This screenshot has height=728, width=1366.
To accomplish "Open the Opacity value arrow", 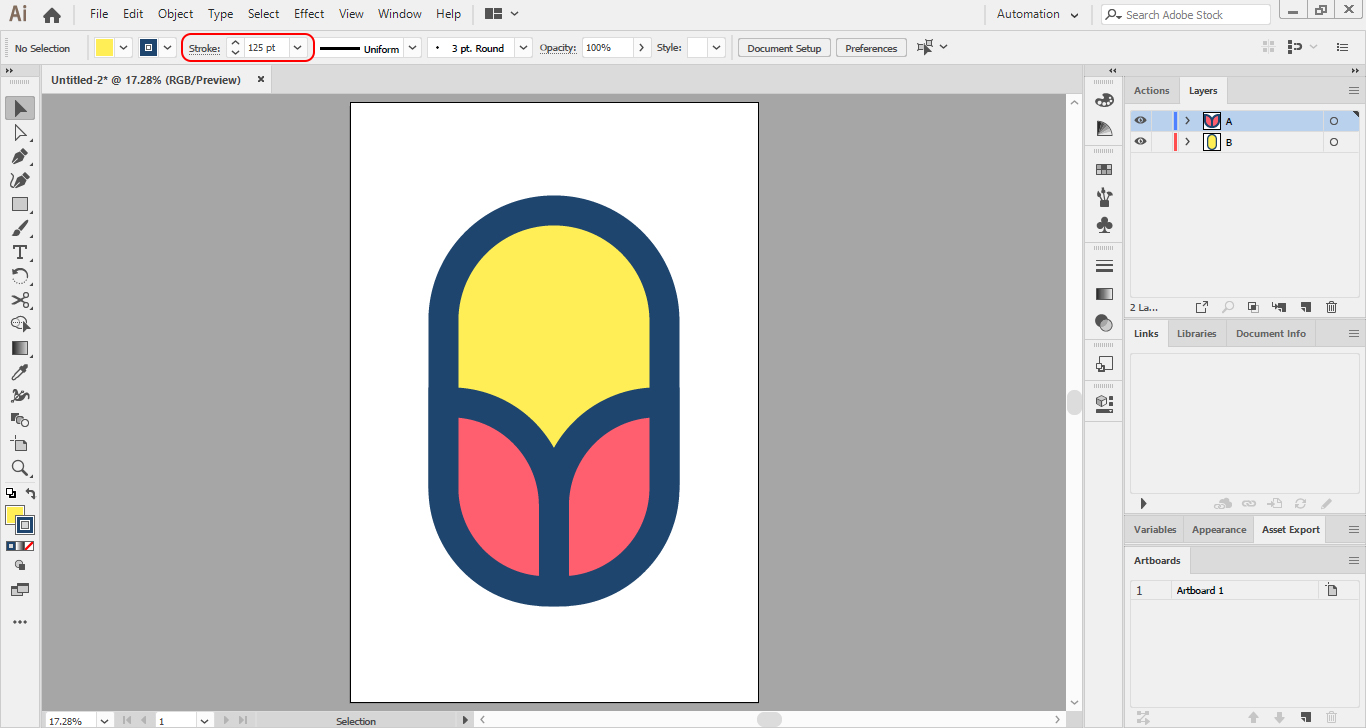I will tap(642, 48).
